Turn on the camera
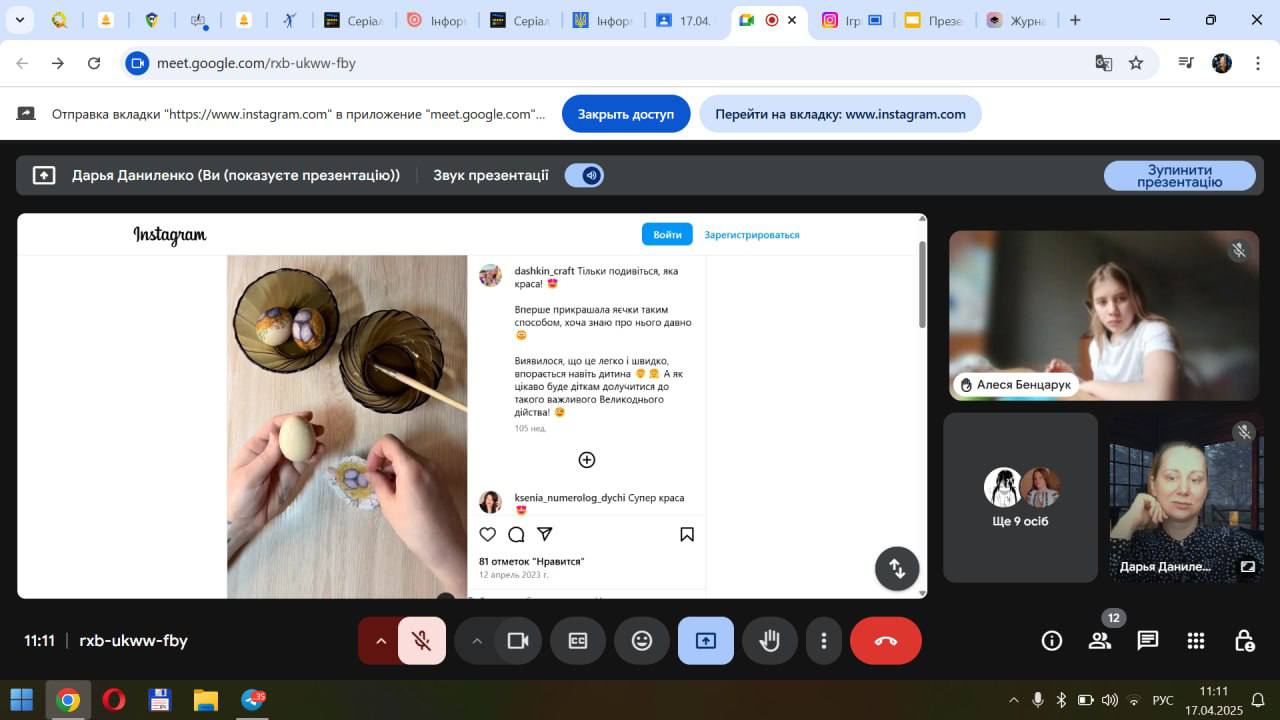 (517, 641)
